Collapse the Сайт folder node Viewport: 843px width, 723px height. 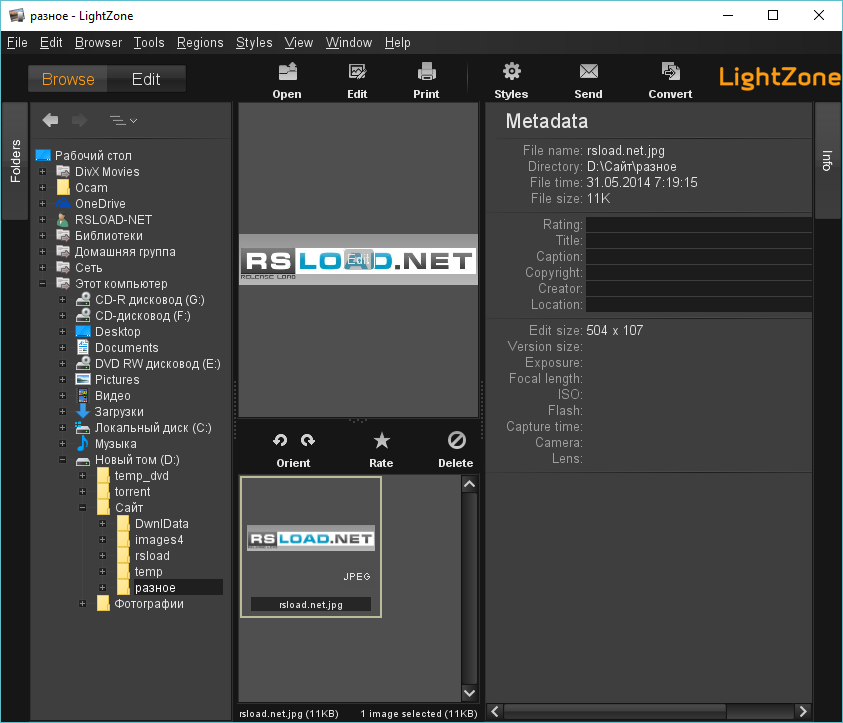[82, 508]
